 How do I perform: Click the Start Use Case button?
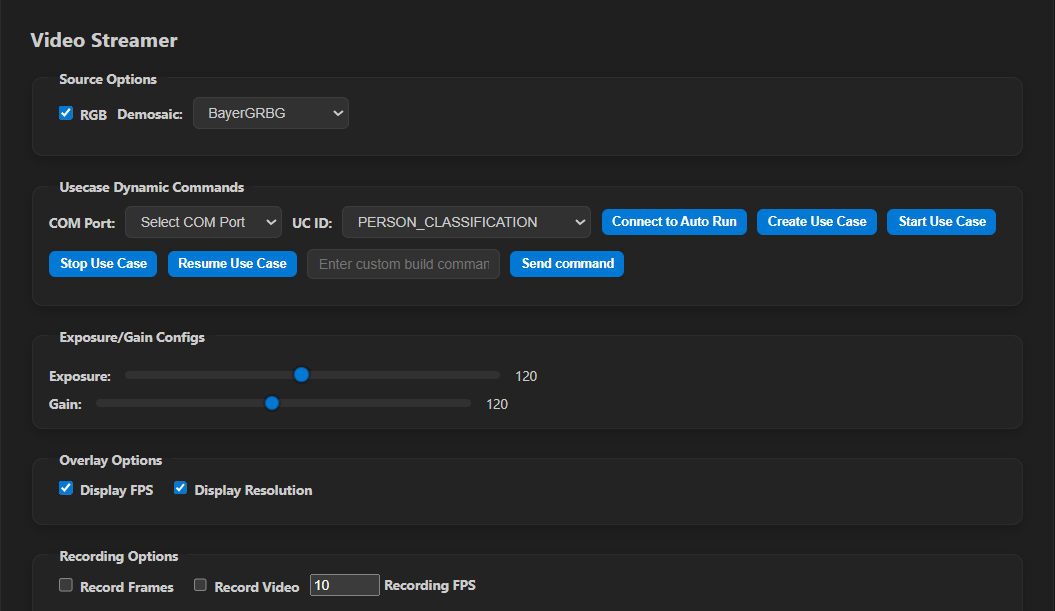(x=941, y=222)
